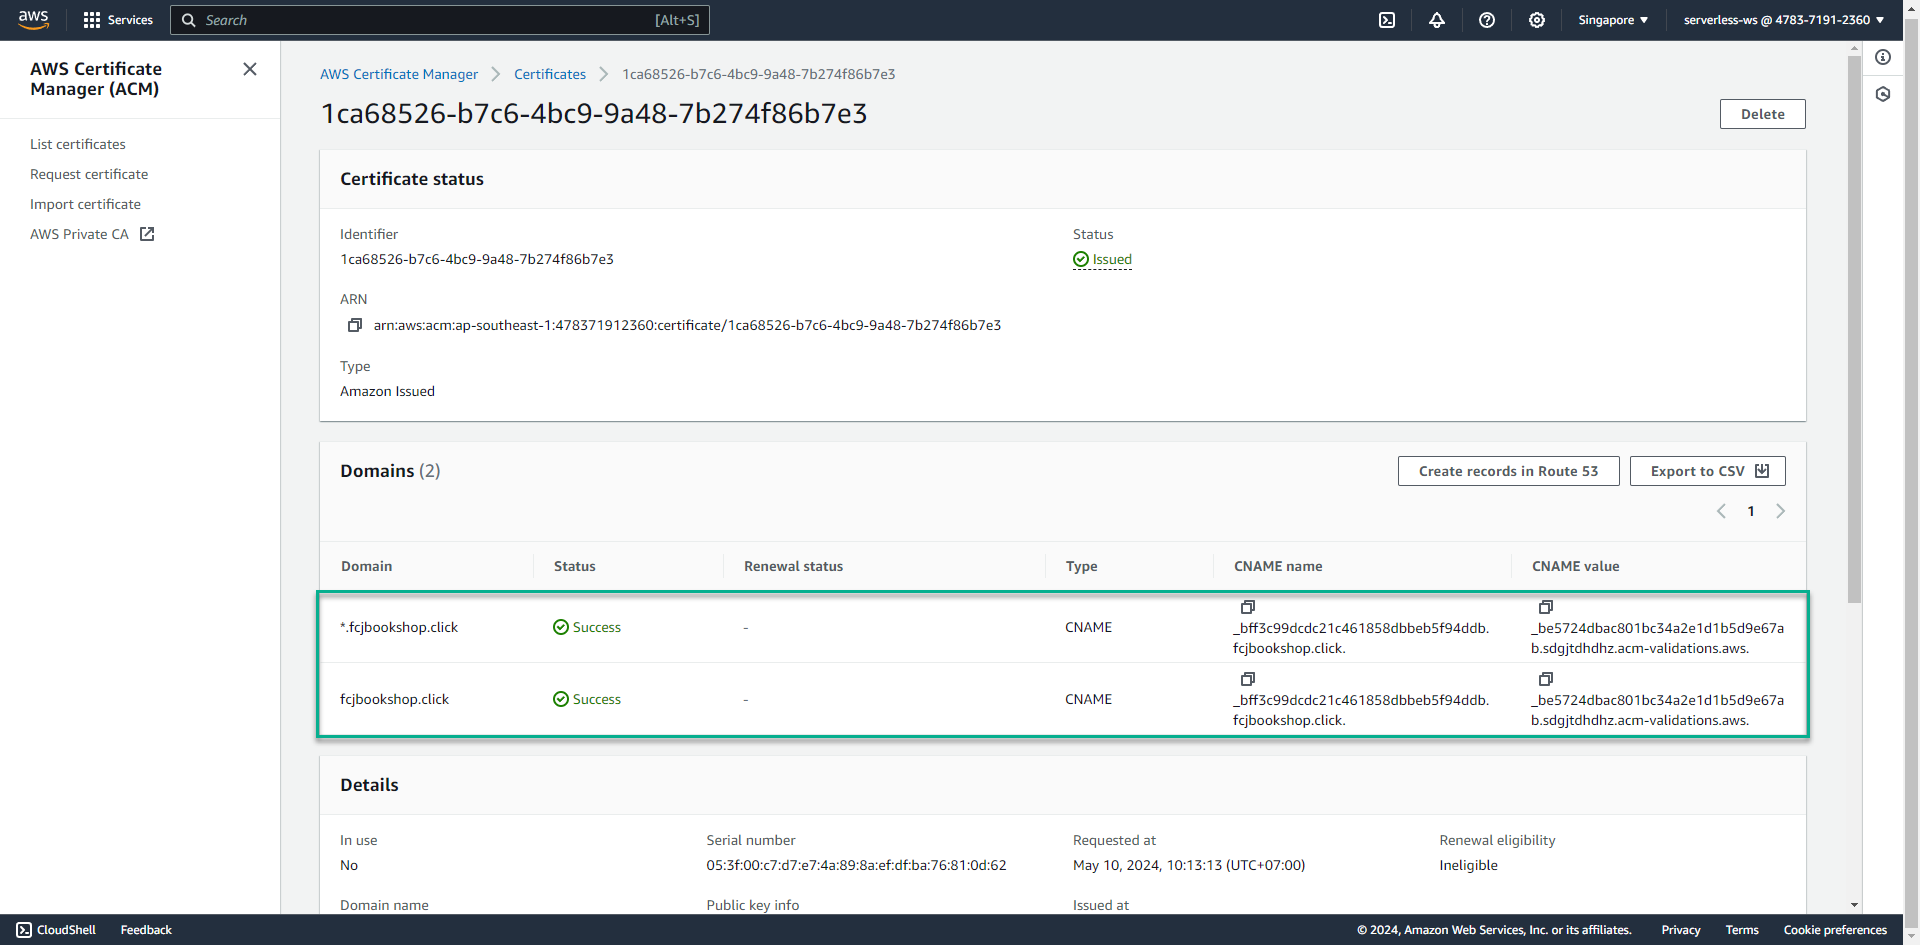Click the page vertical scrollbar thumb

pyautogui.click(x=1854, y=330)
